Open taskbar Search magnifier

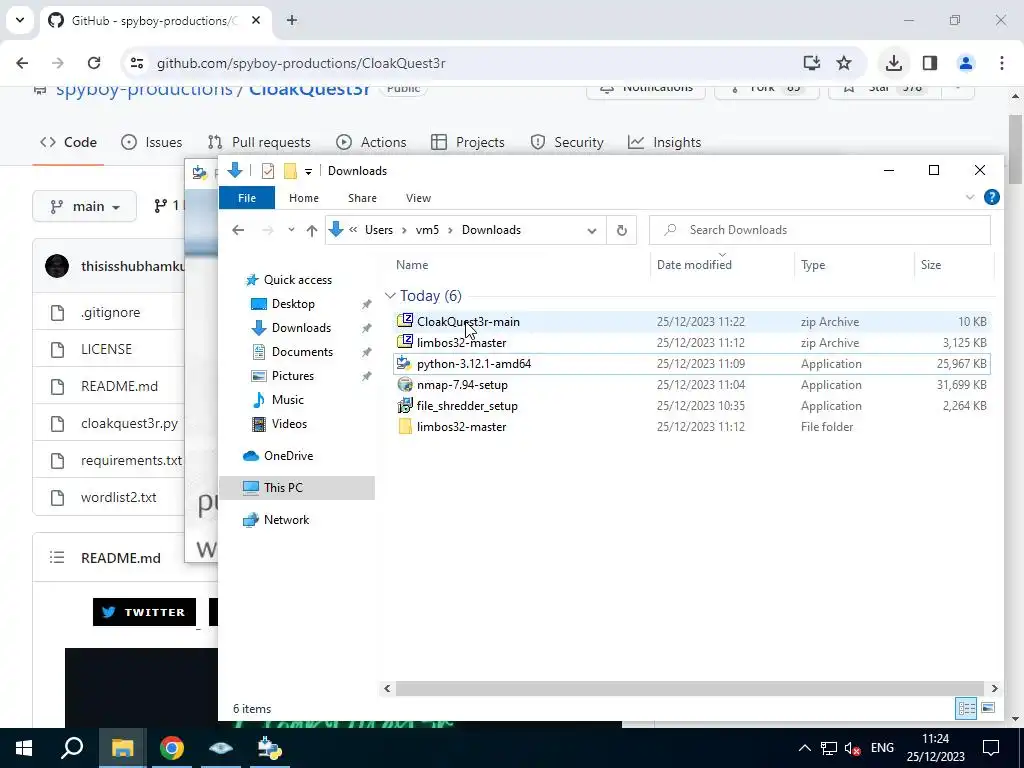click(x=72, y=748)
